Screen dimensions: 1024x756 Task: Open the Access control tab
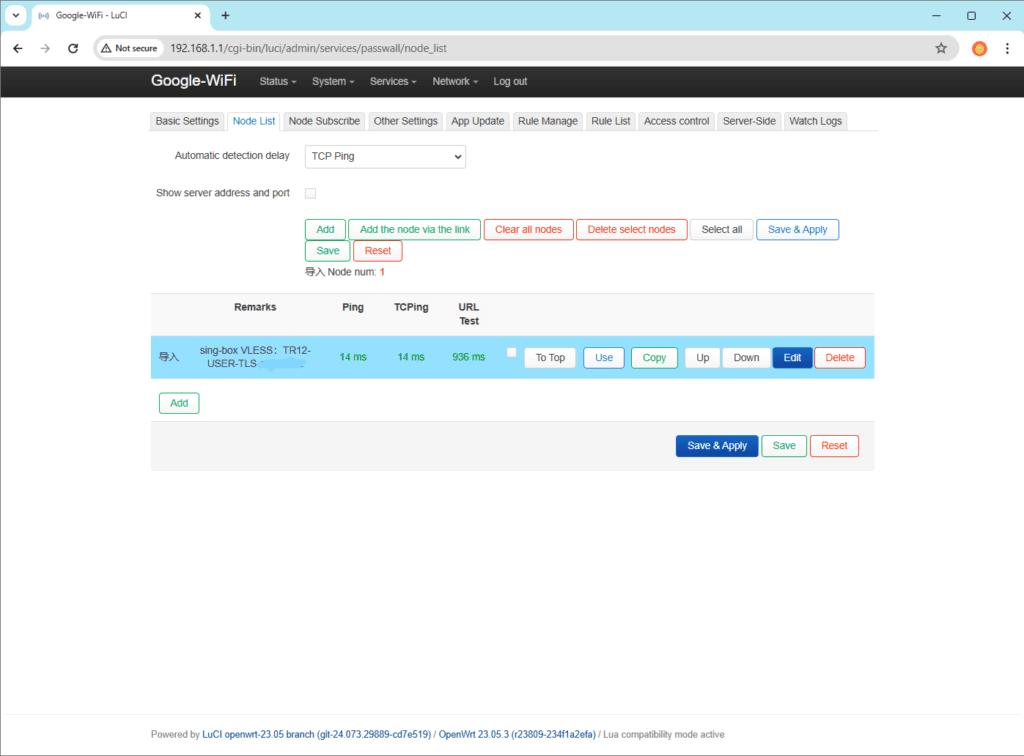(676, 121)
